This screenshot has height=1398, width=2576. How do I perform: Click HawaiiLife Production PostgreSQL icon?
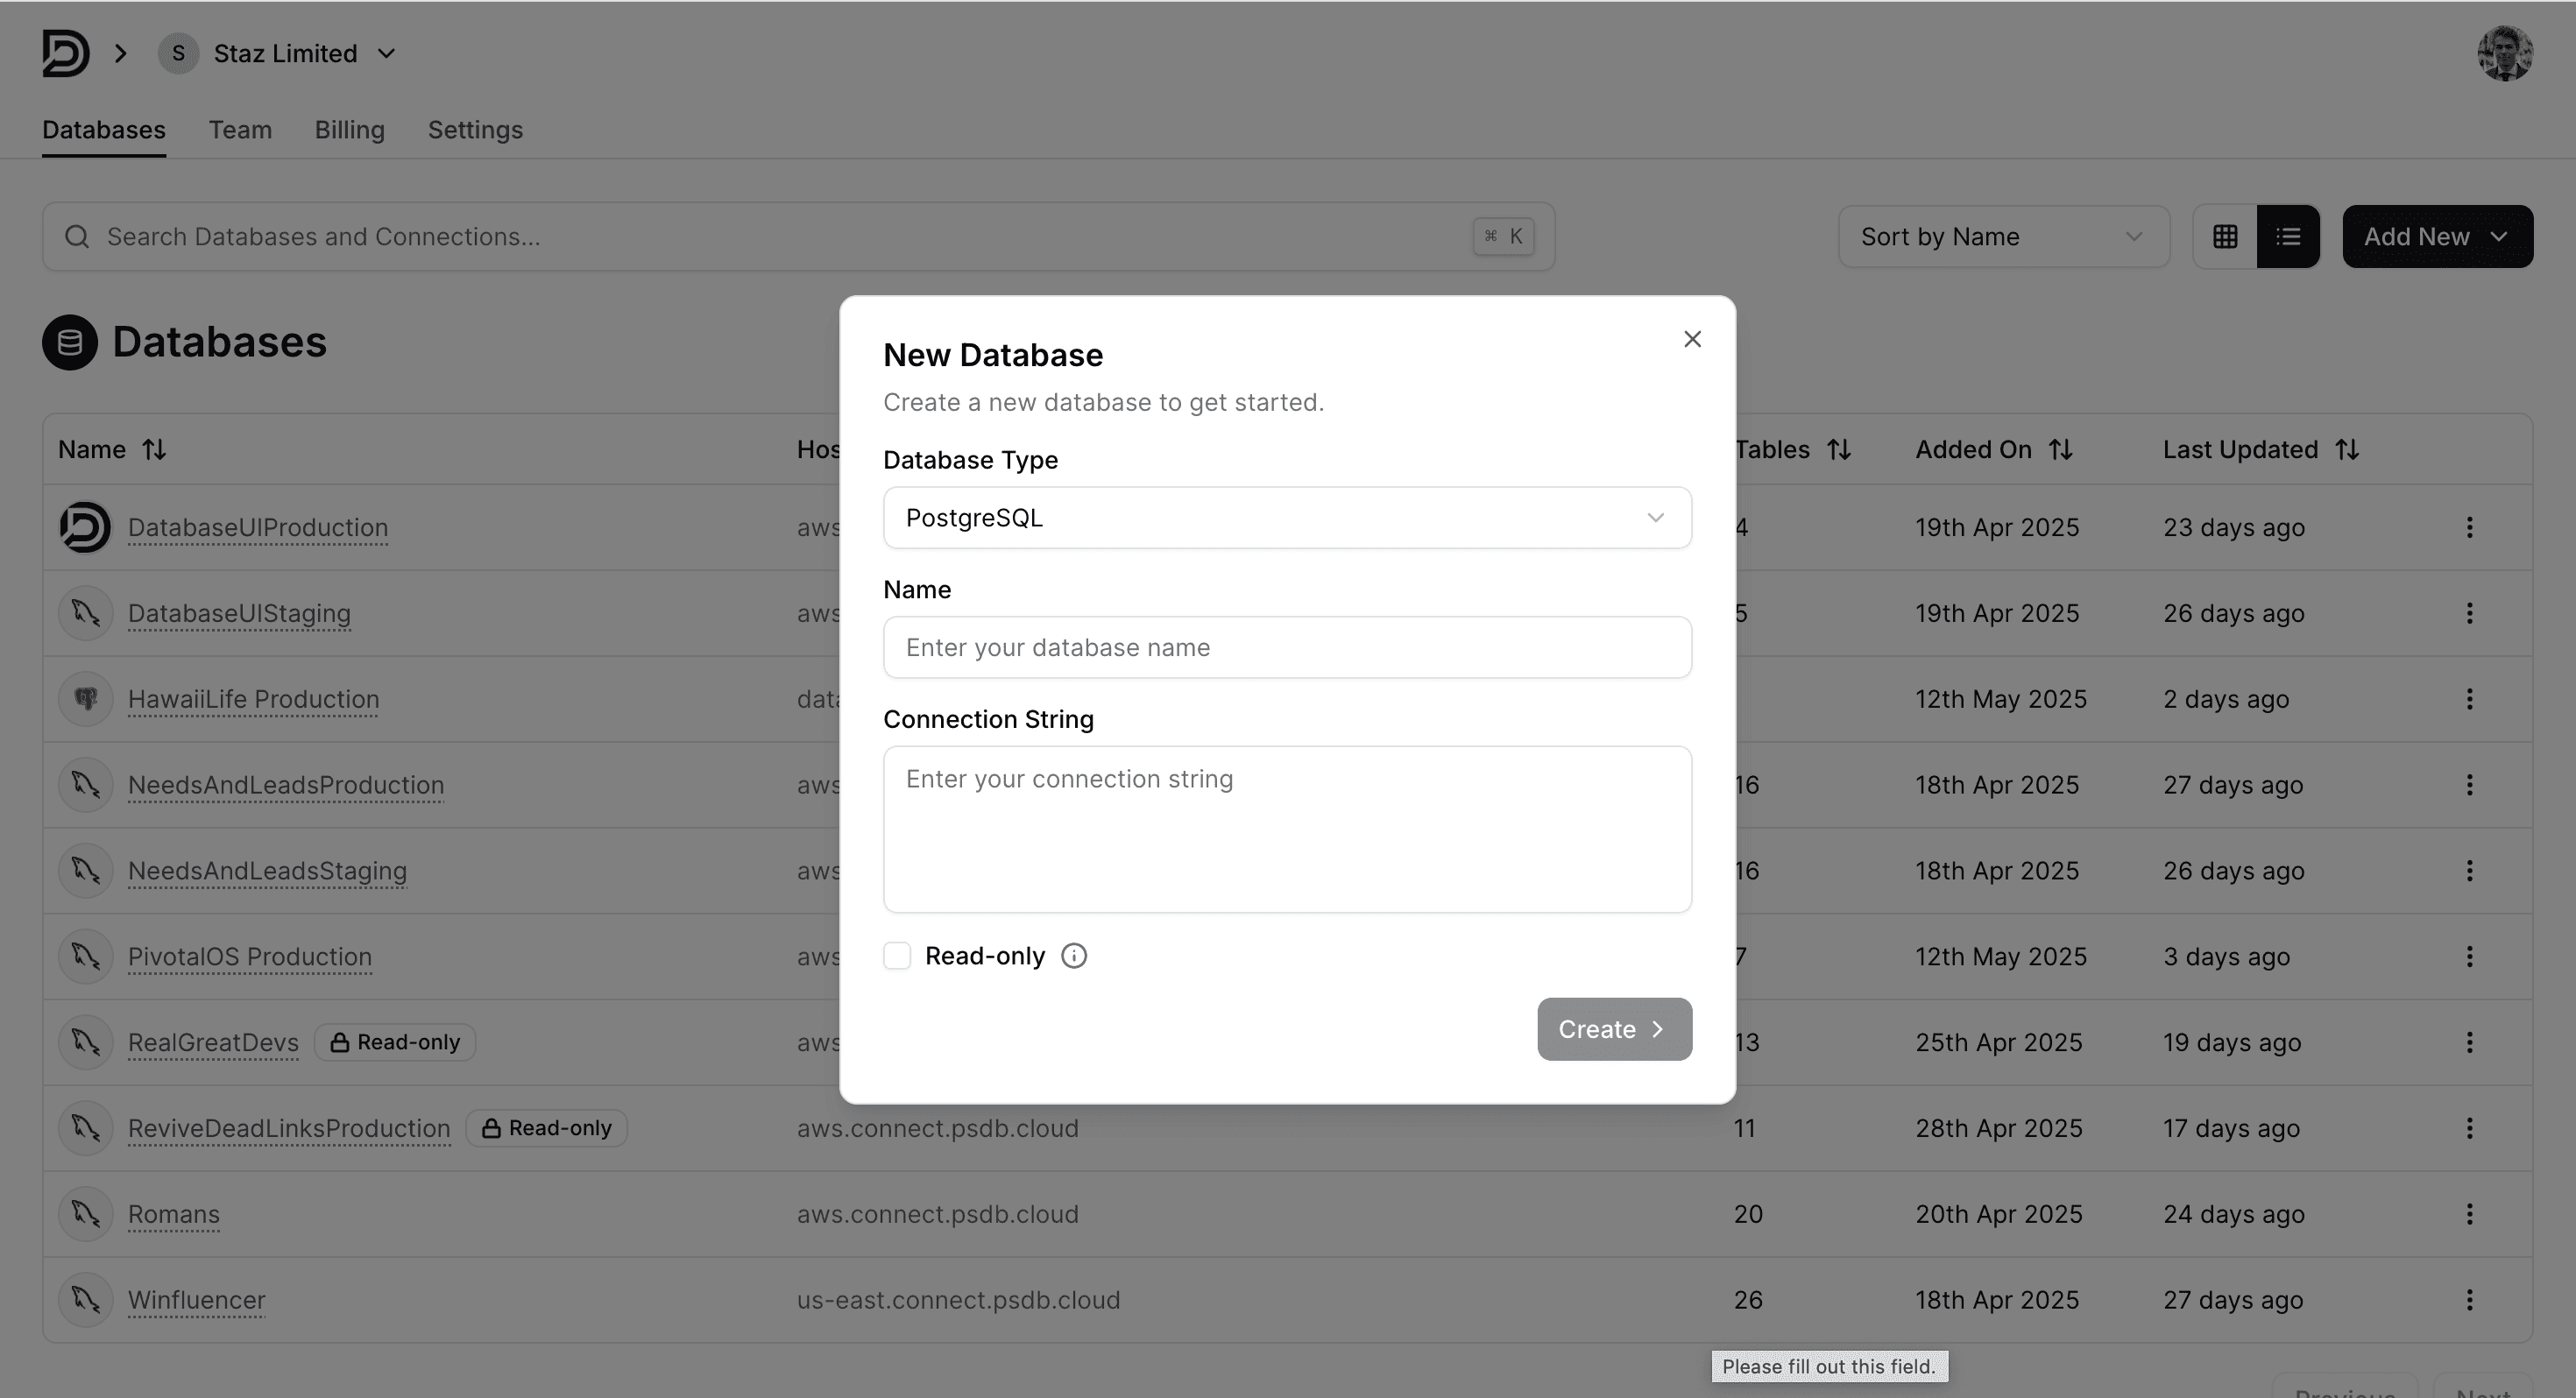(86, 699)
